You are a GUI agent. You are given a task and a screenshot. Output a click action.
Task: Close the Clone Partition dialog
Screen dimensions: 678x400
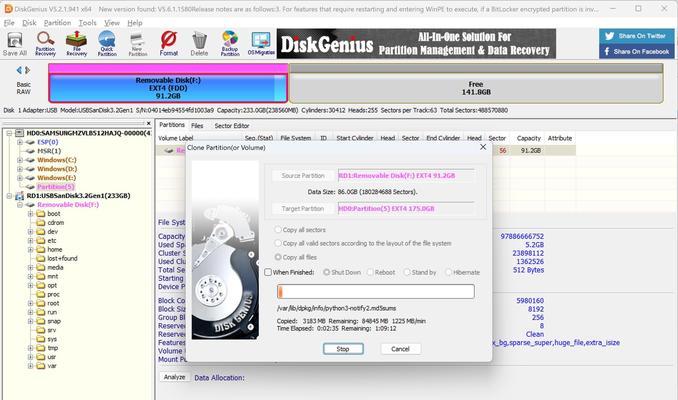pos(483,147)
